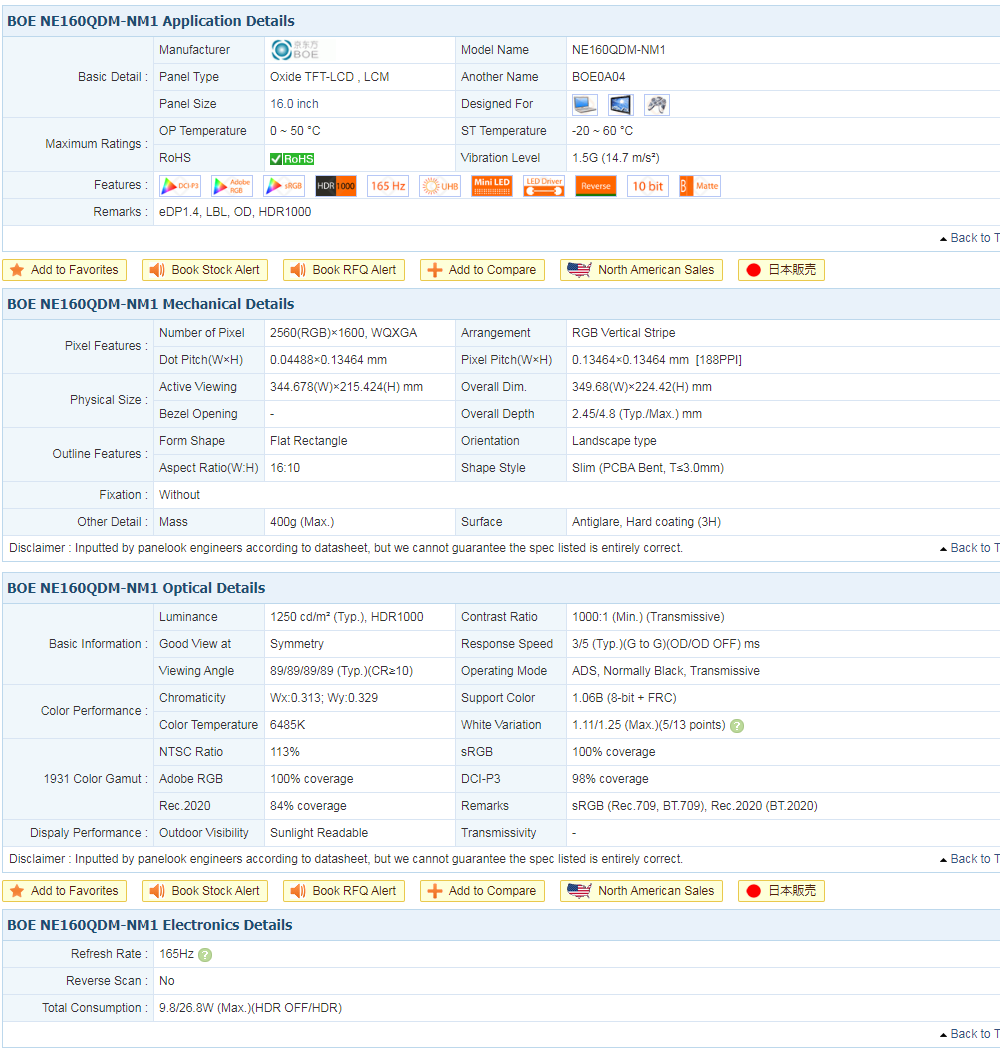The width and height of the screenshot is (1000, 1049).
Task: Click 'Oxide TFT-LCD , LCM' panel type
Action: pos(330,77)
